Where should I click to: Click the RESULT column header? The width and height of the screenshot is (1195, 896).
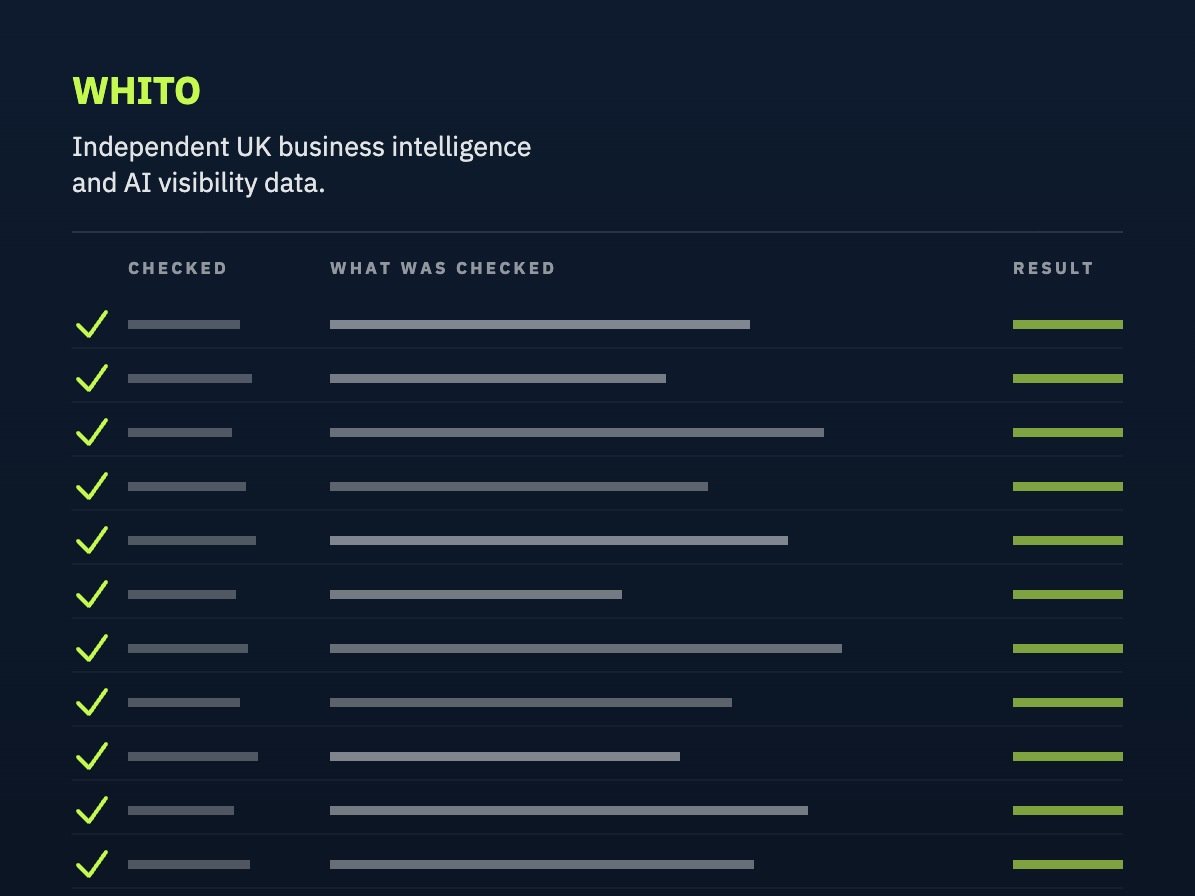point(1053,268)
